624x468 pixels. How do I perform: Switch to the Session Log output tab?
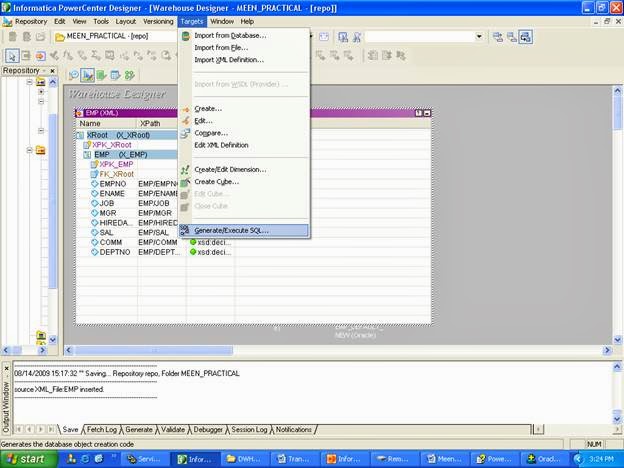[249, 430]
